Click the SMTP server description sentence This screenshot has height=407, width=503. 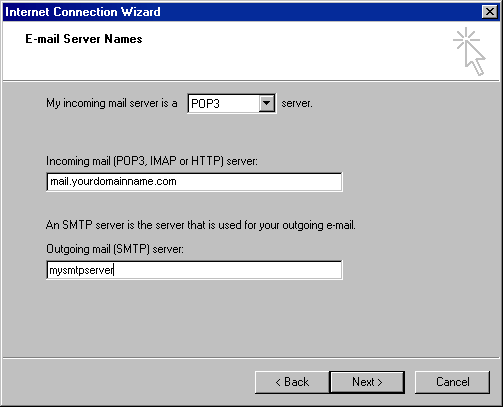[x=201, y=225]
